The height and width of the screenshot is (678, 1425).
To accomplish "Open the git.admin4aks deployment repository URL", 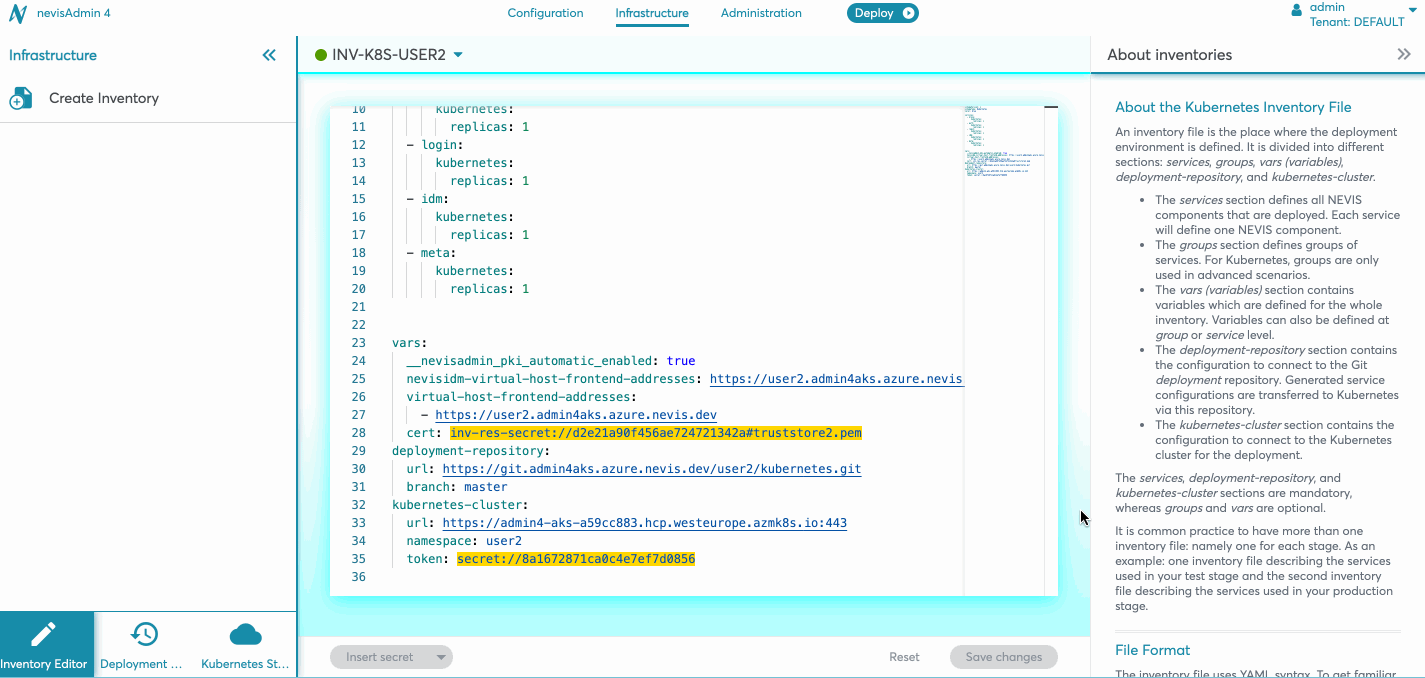I will tap(651, 469).
